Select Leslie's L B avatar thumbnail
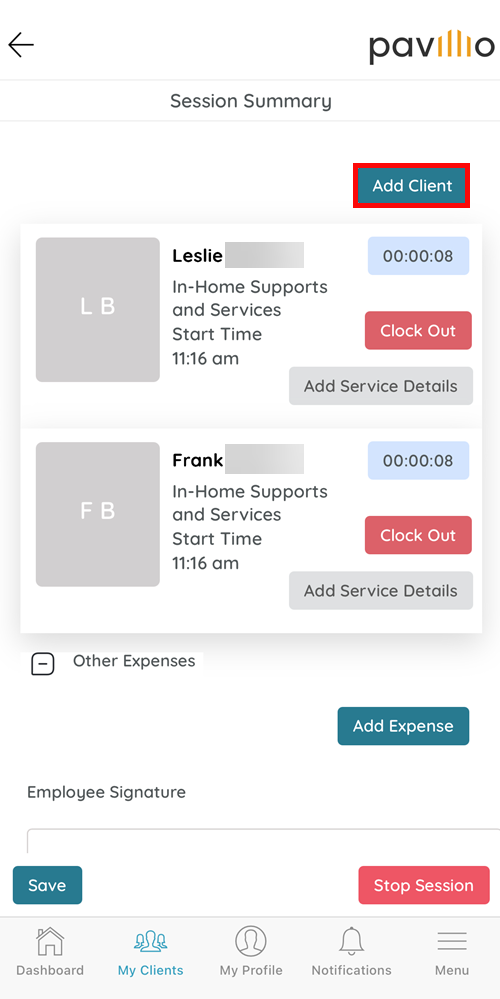The width and height of the screenshot is (500, 999). click(x=97, y=310)
